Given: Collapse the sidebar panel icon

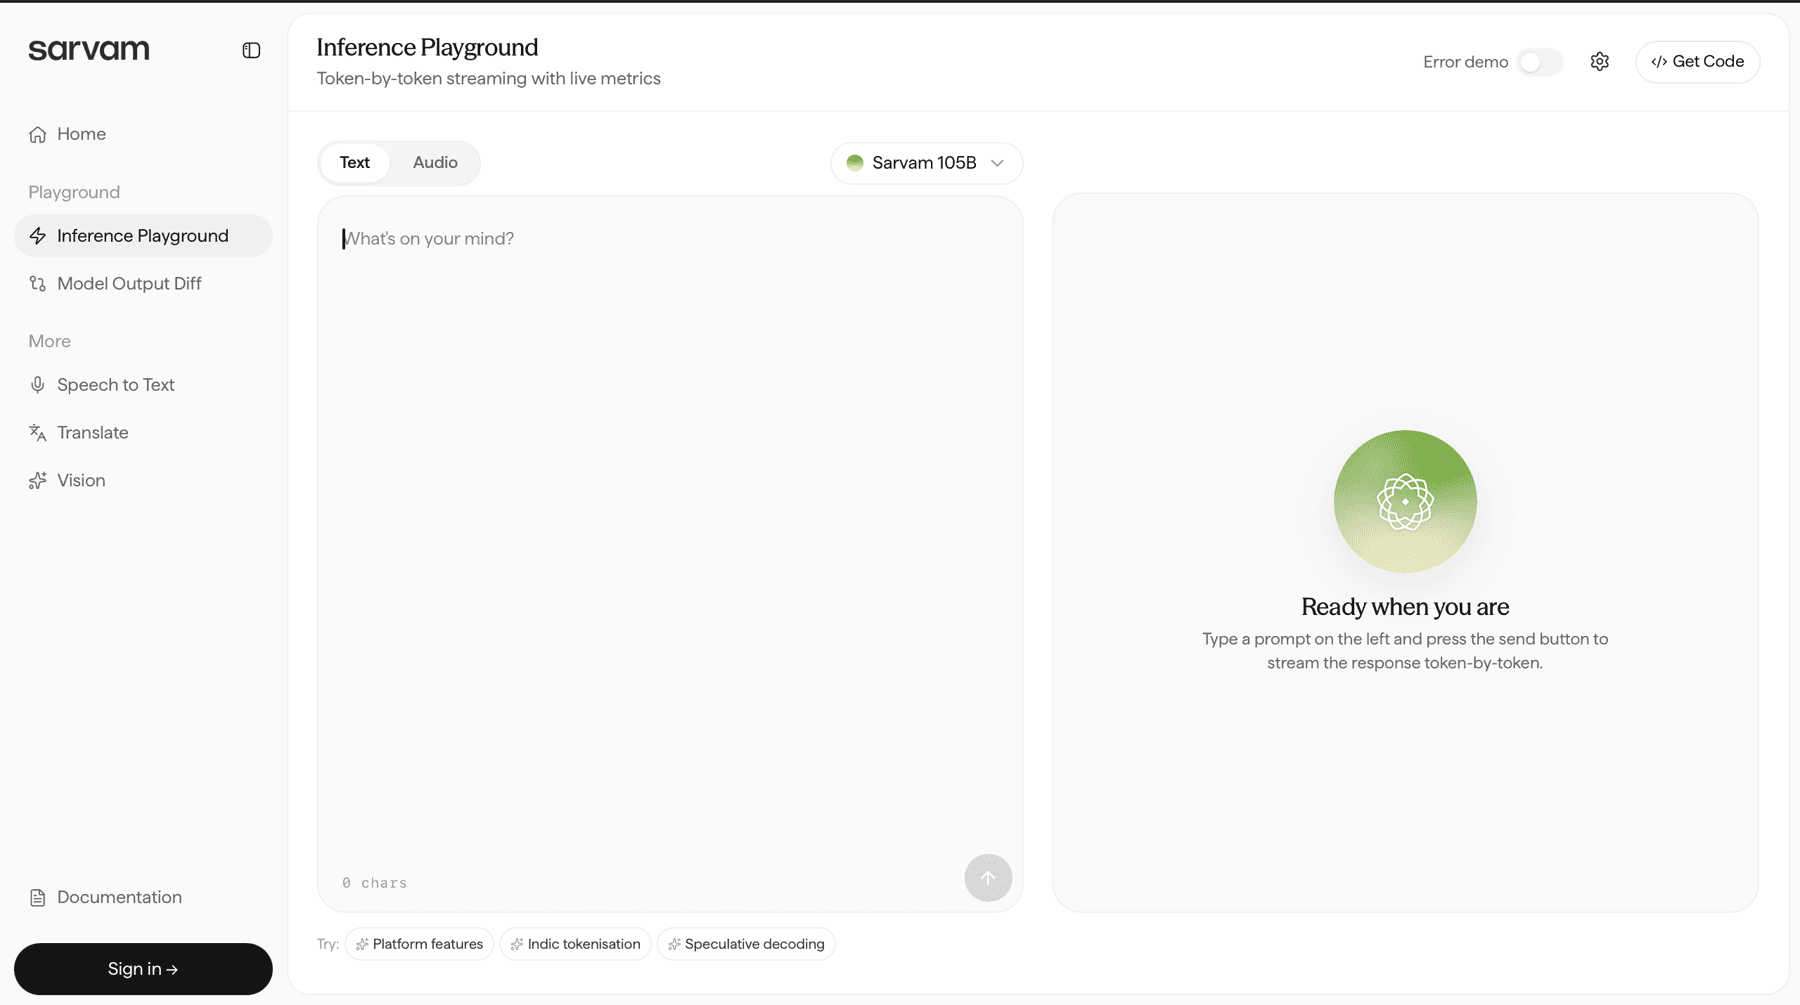Looking at the screenshot, I should [251, 50].
